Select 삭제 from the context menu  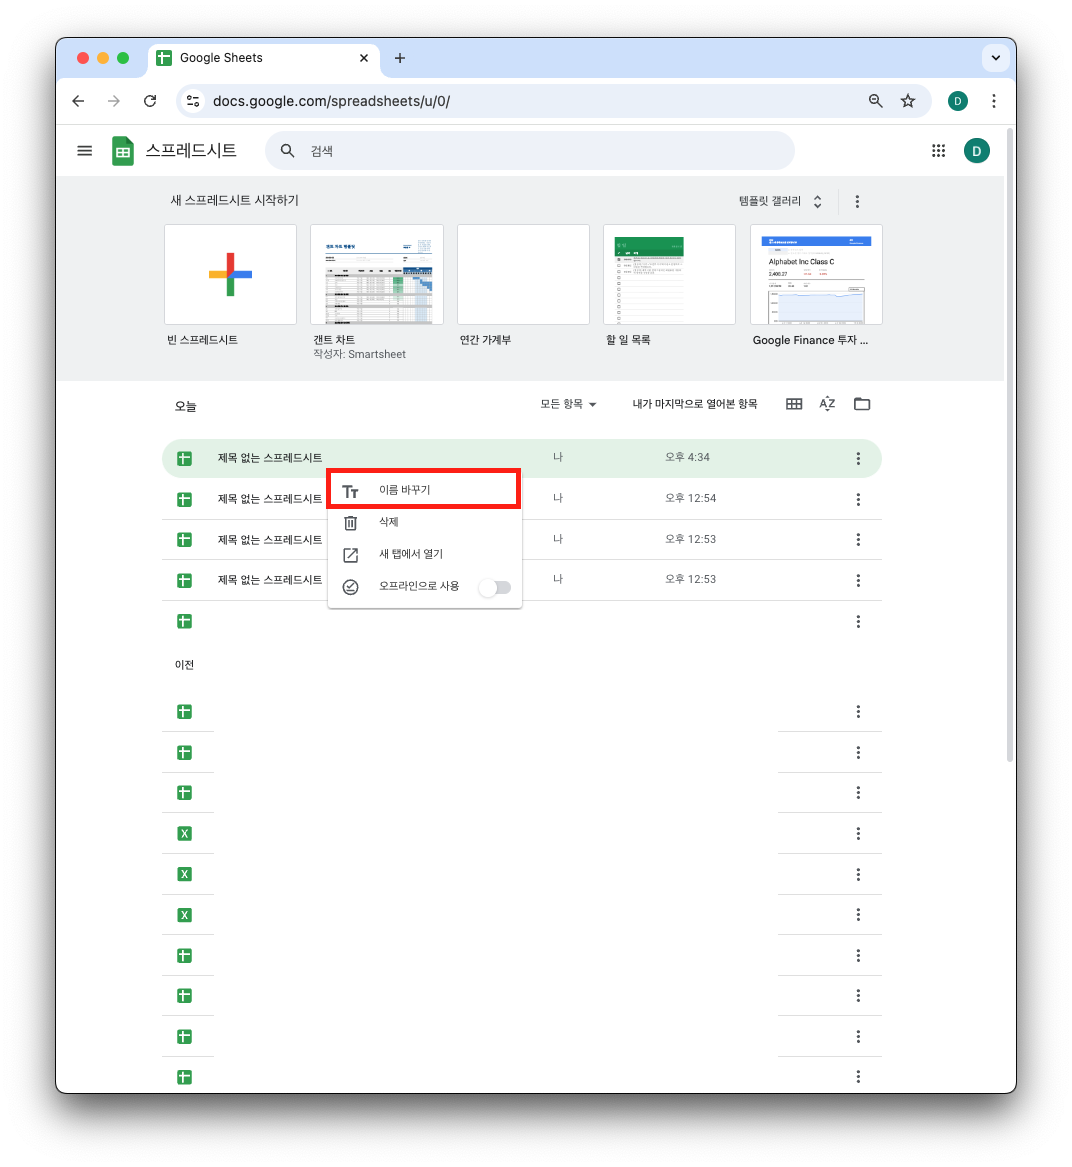point(425,522)
